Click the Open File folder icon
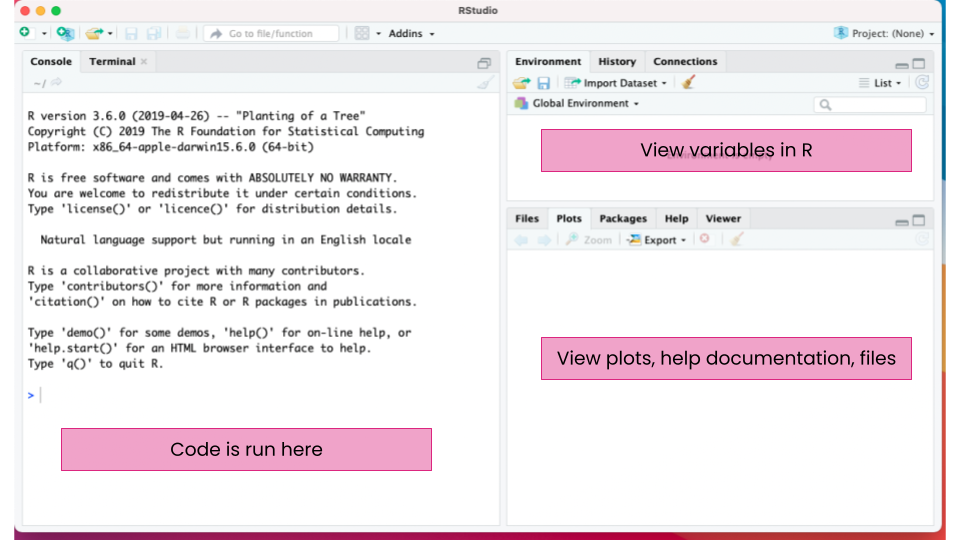 tap(94, 33)
